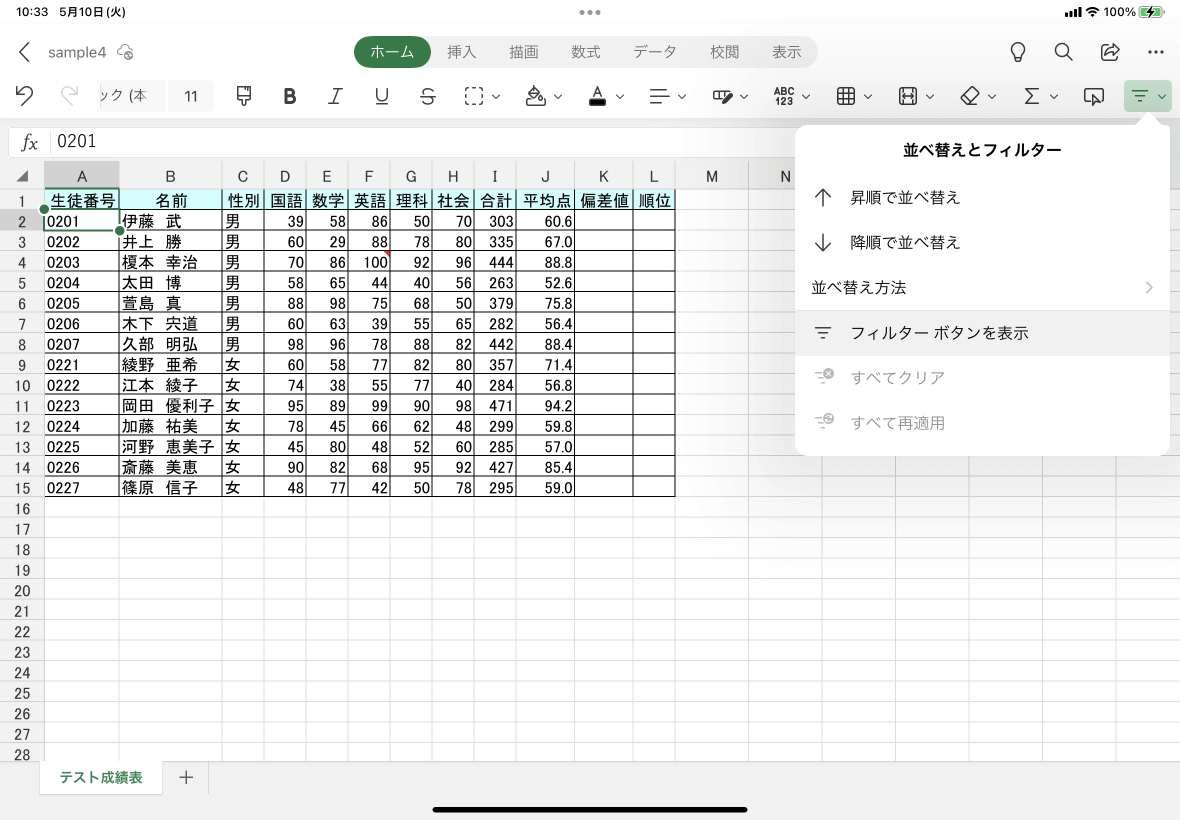Open the 校閲 tab
The image size is (1180, 820).
pos(725,52)
